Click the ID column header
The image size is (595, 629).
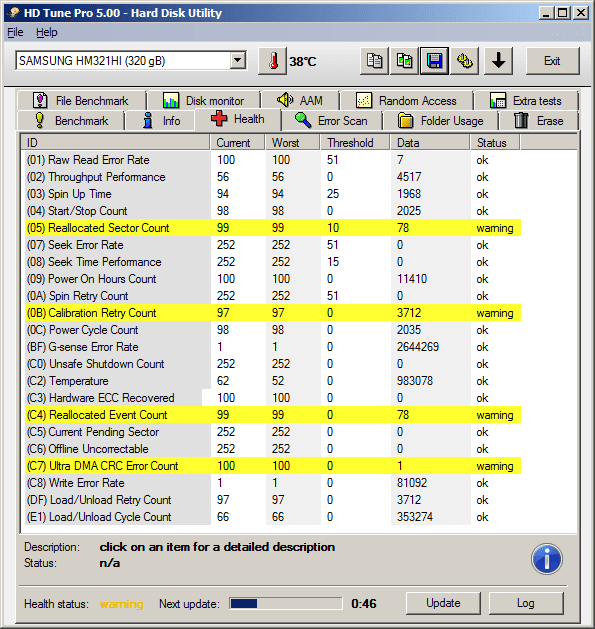point(116,143)
